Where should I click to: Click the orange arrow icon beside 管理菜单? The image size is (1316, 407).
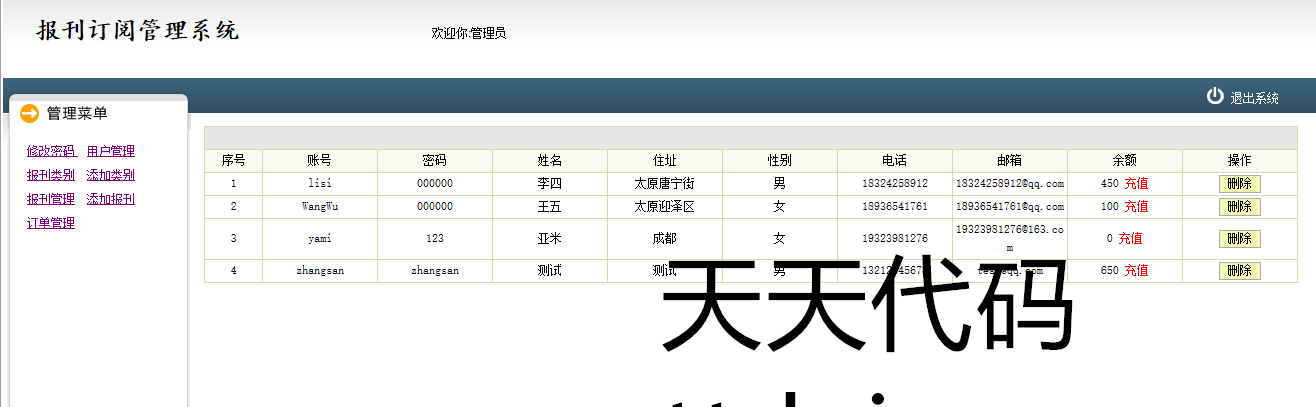[29, 114]
